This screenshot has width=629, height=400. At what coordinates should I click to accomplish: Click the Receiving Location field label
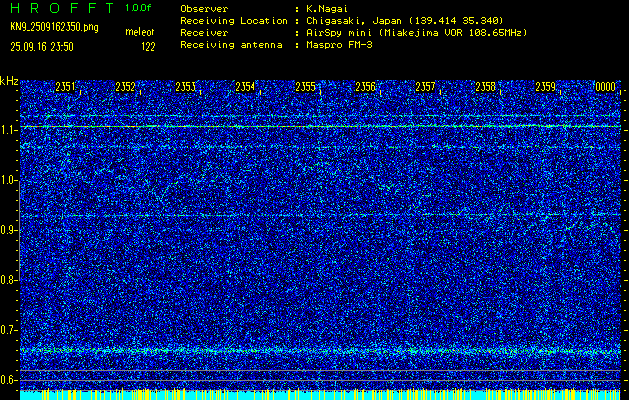click(234, 20)
